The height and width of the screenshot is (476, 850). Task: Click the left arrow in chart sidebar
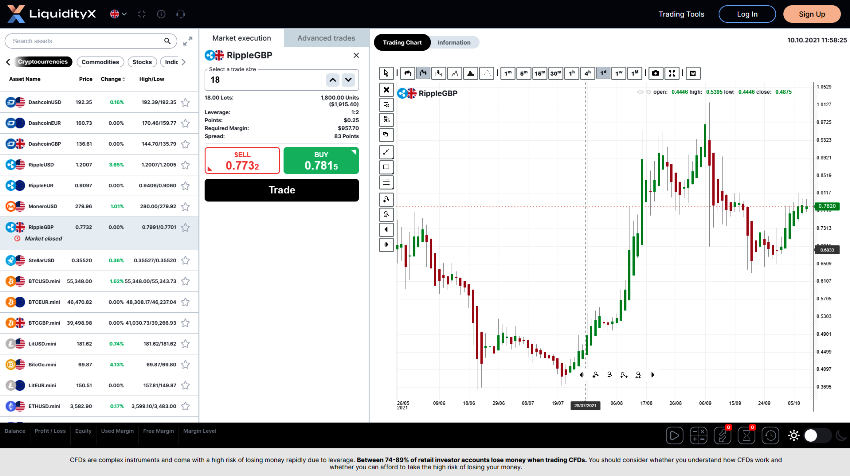(x=386, y=230)
